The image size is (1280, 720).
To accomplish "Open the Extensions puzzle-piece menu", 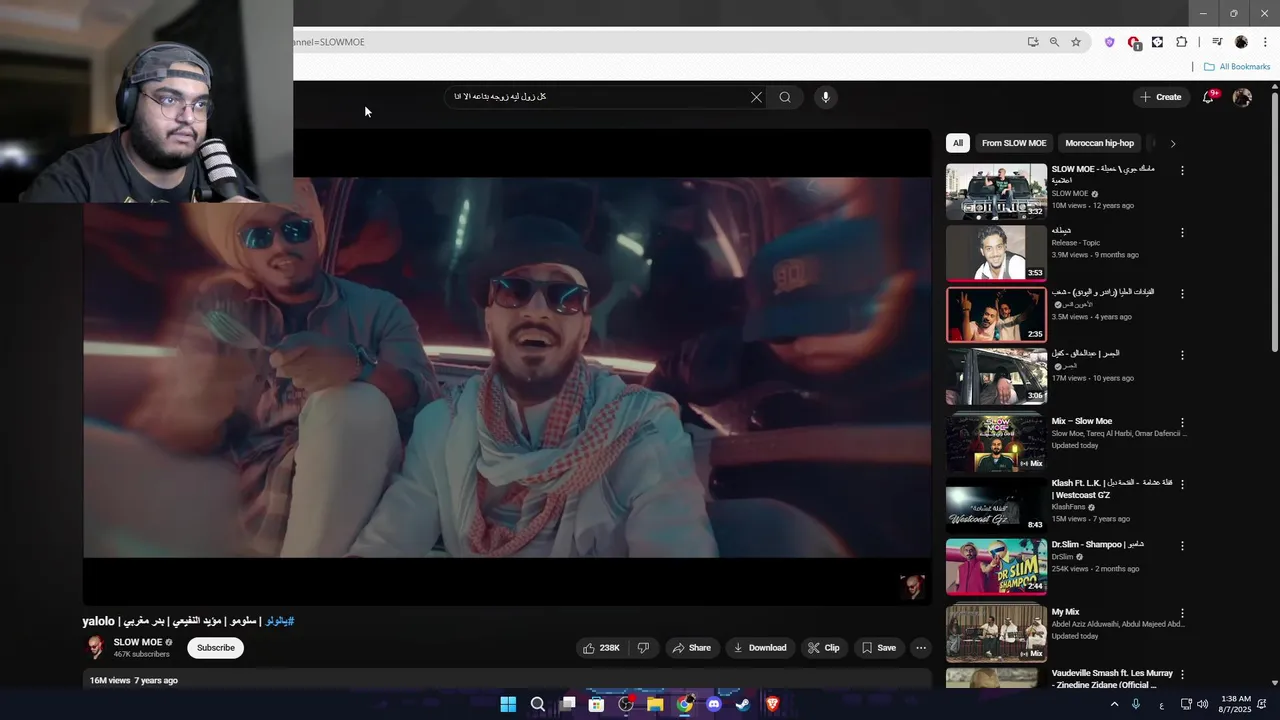I will 1181,42.
